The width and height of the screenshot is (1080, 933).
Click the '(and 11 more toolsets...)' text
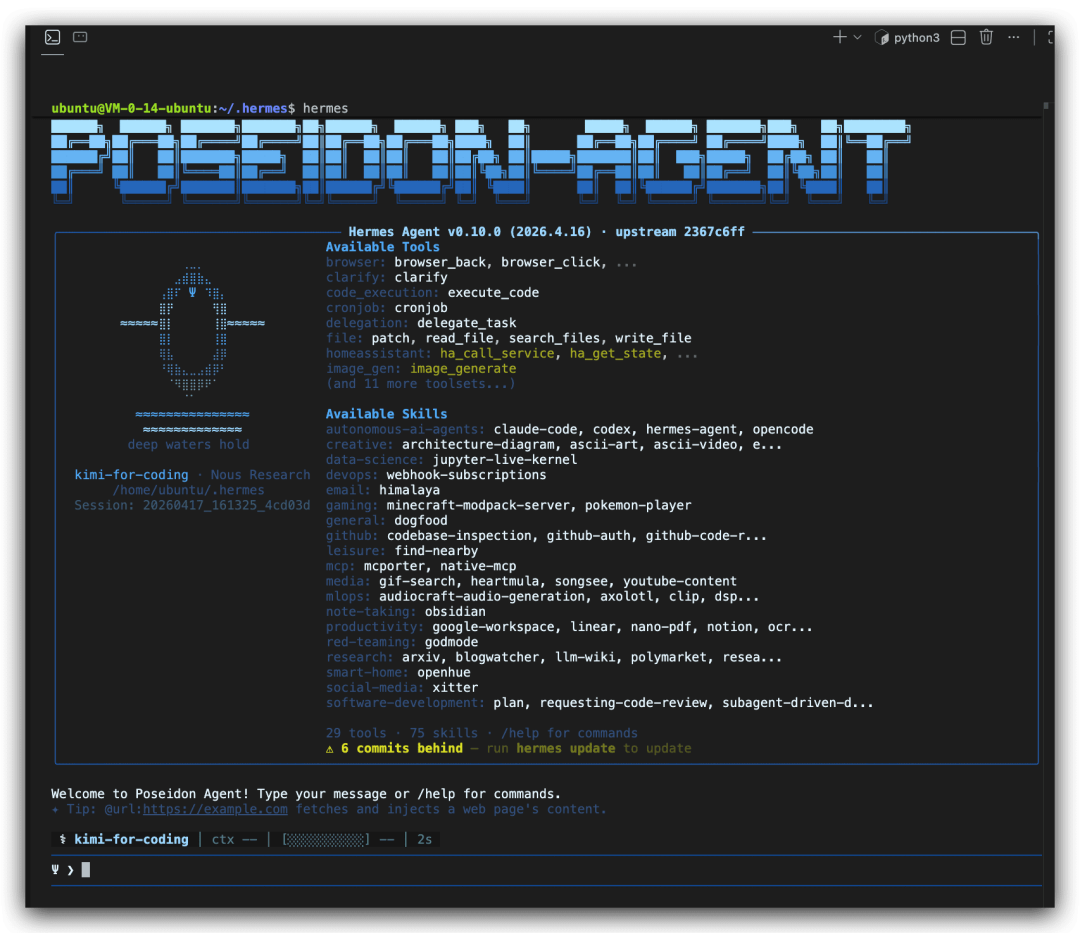pos(421,384)
